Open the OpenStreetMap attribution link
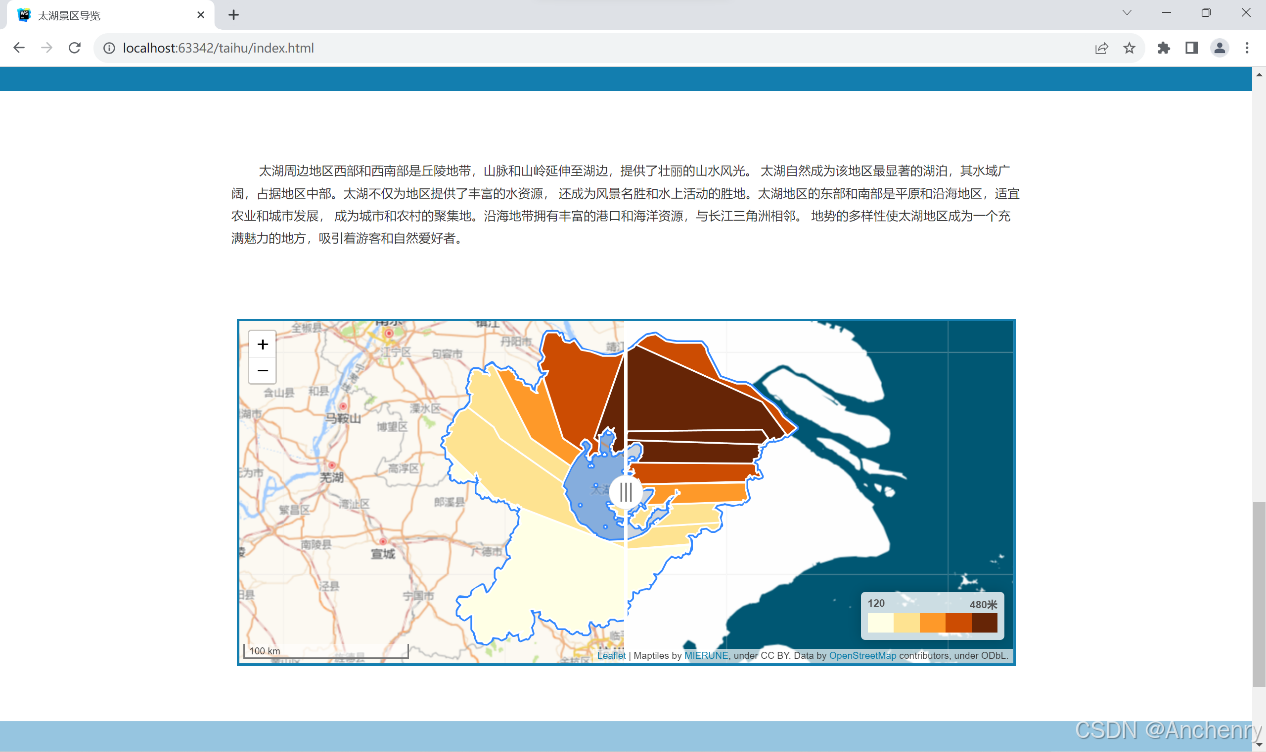The image size is (1266, 752). (x=863, y=656)
